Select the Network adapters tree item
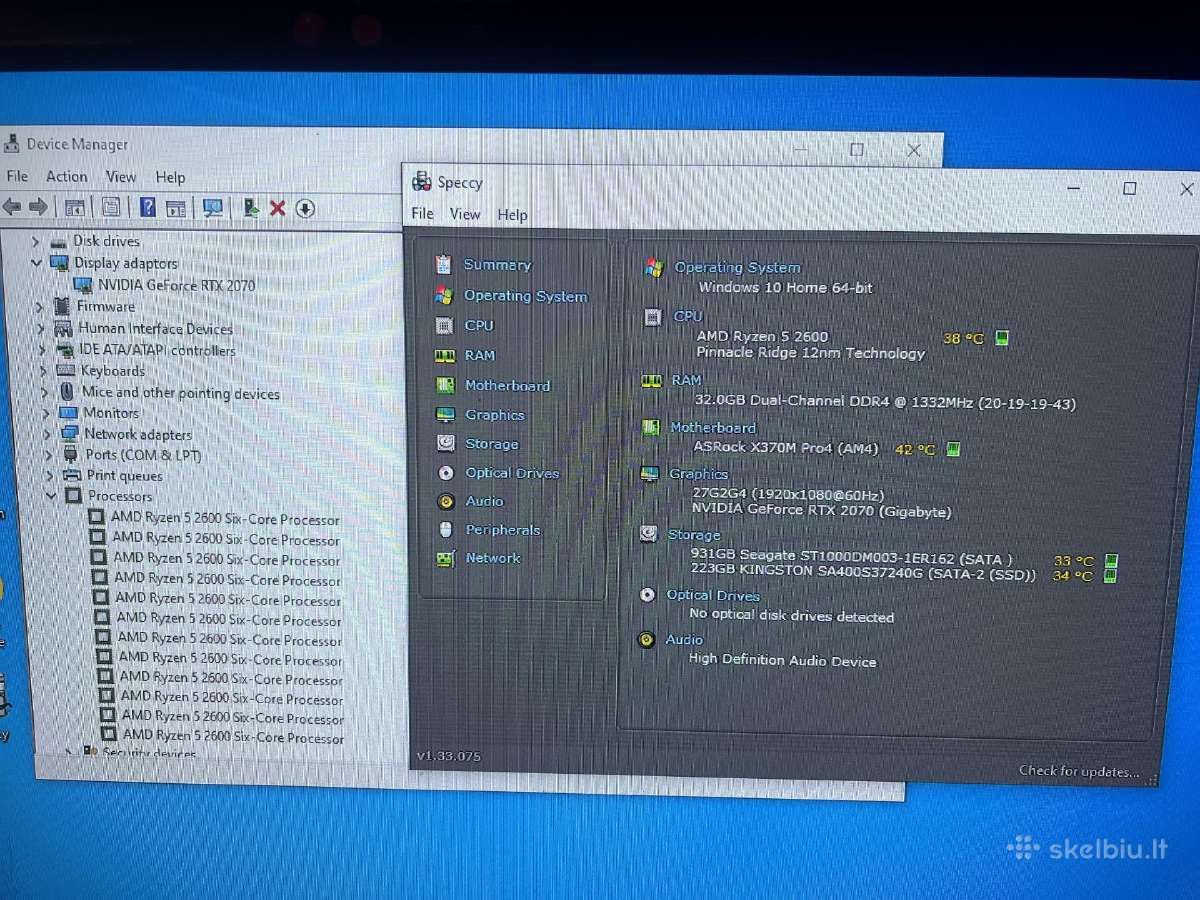The width and height of the screenshot is (1200, 900). [138, 434]
